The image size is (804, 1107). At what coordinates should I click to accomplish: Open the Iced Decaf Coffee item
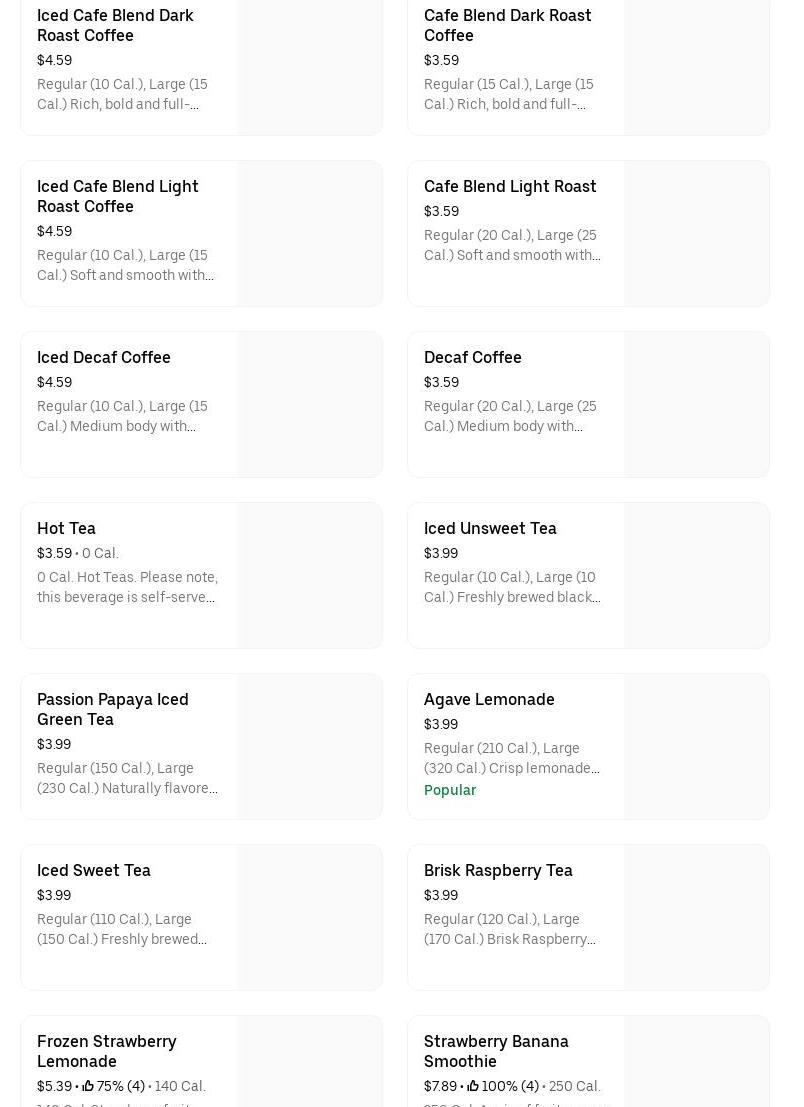click(104, 357)
